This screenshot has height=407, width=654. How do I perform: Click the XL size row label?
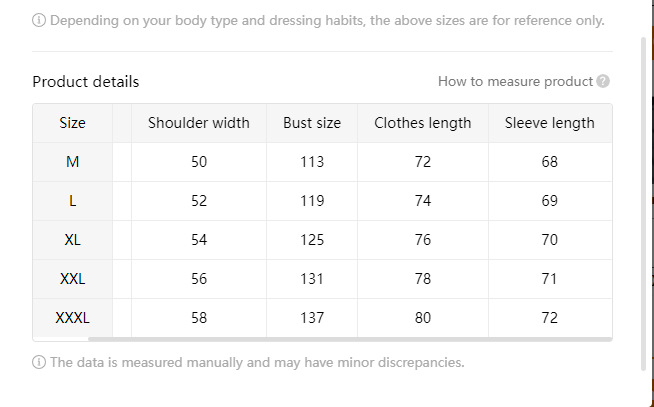click(73, 240)
